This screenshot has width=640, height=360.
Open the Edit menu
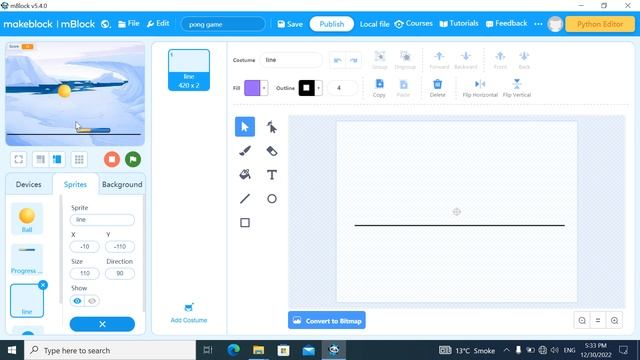point(158,24)
